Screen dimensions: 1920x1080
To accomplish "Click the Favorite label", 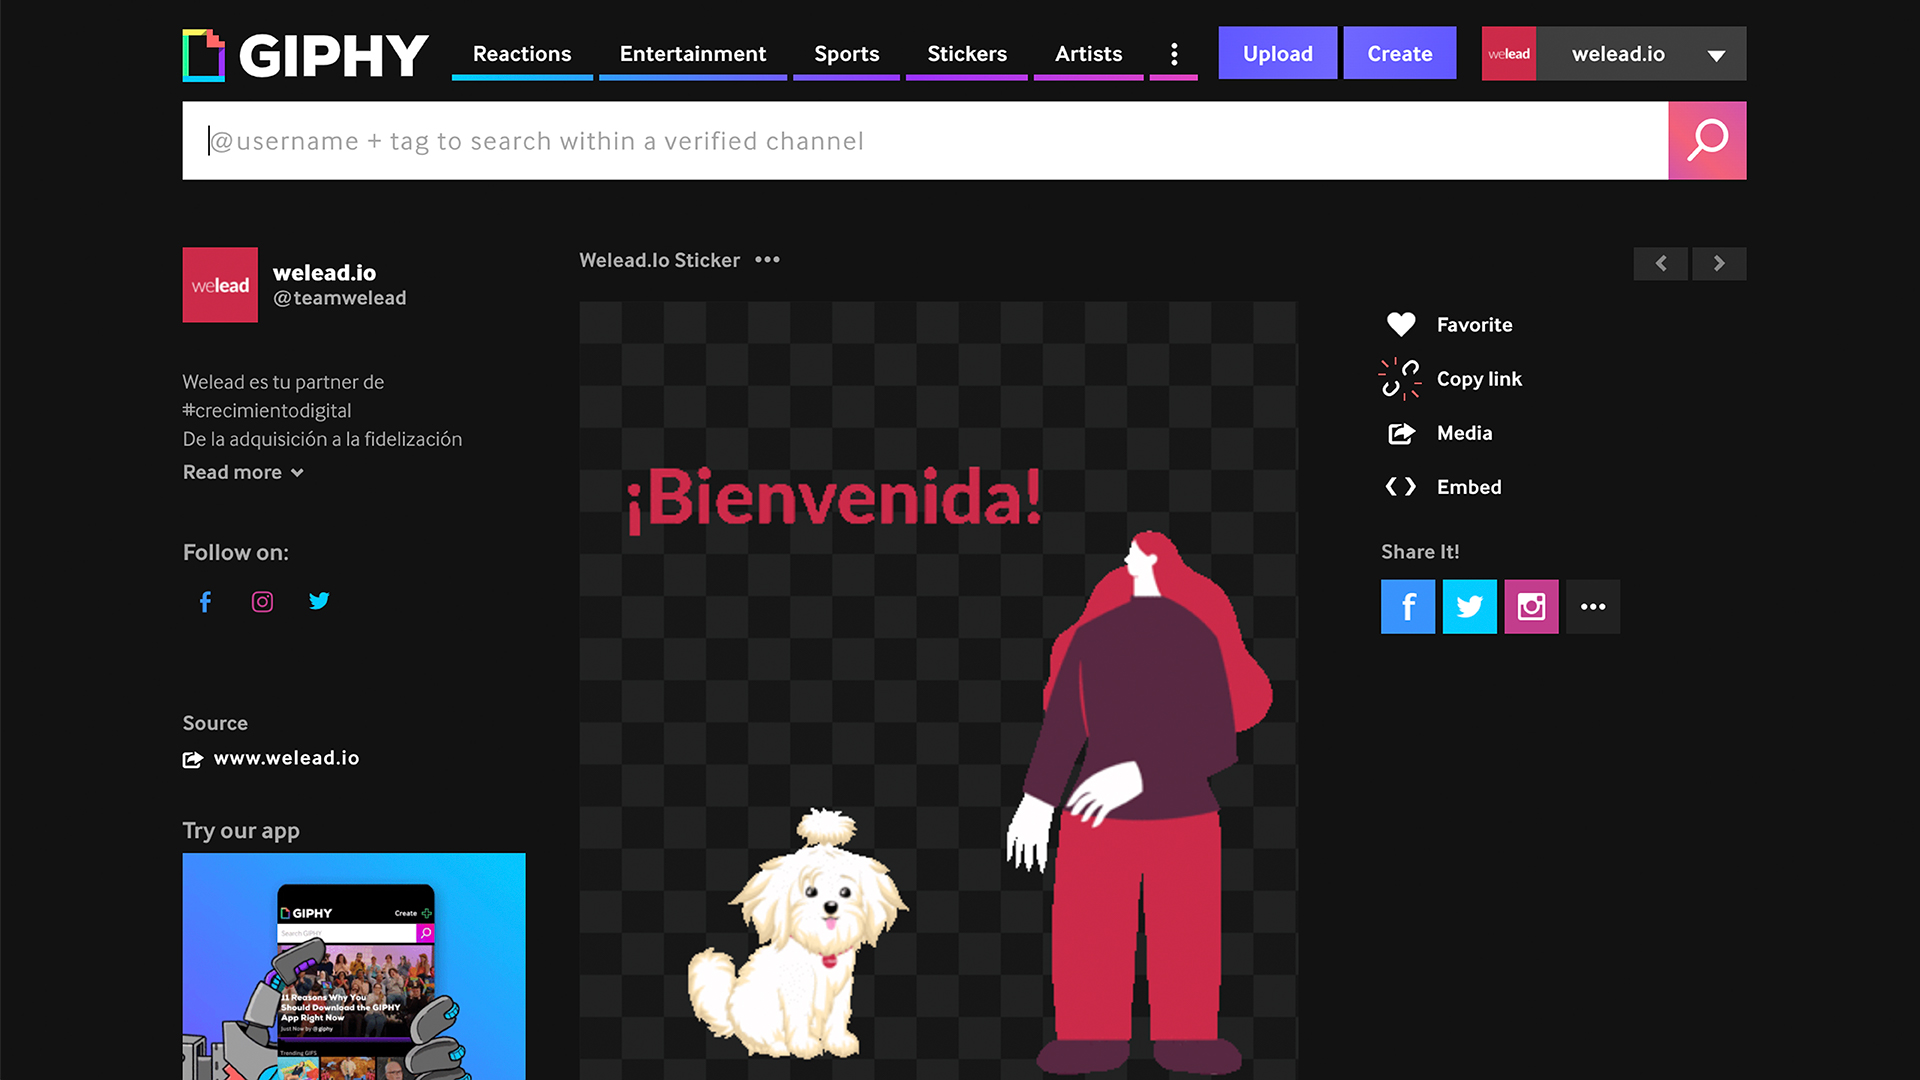I will (x=1474, y=325).
